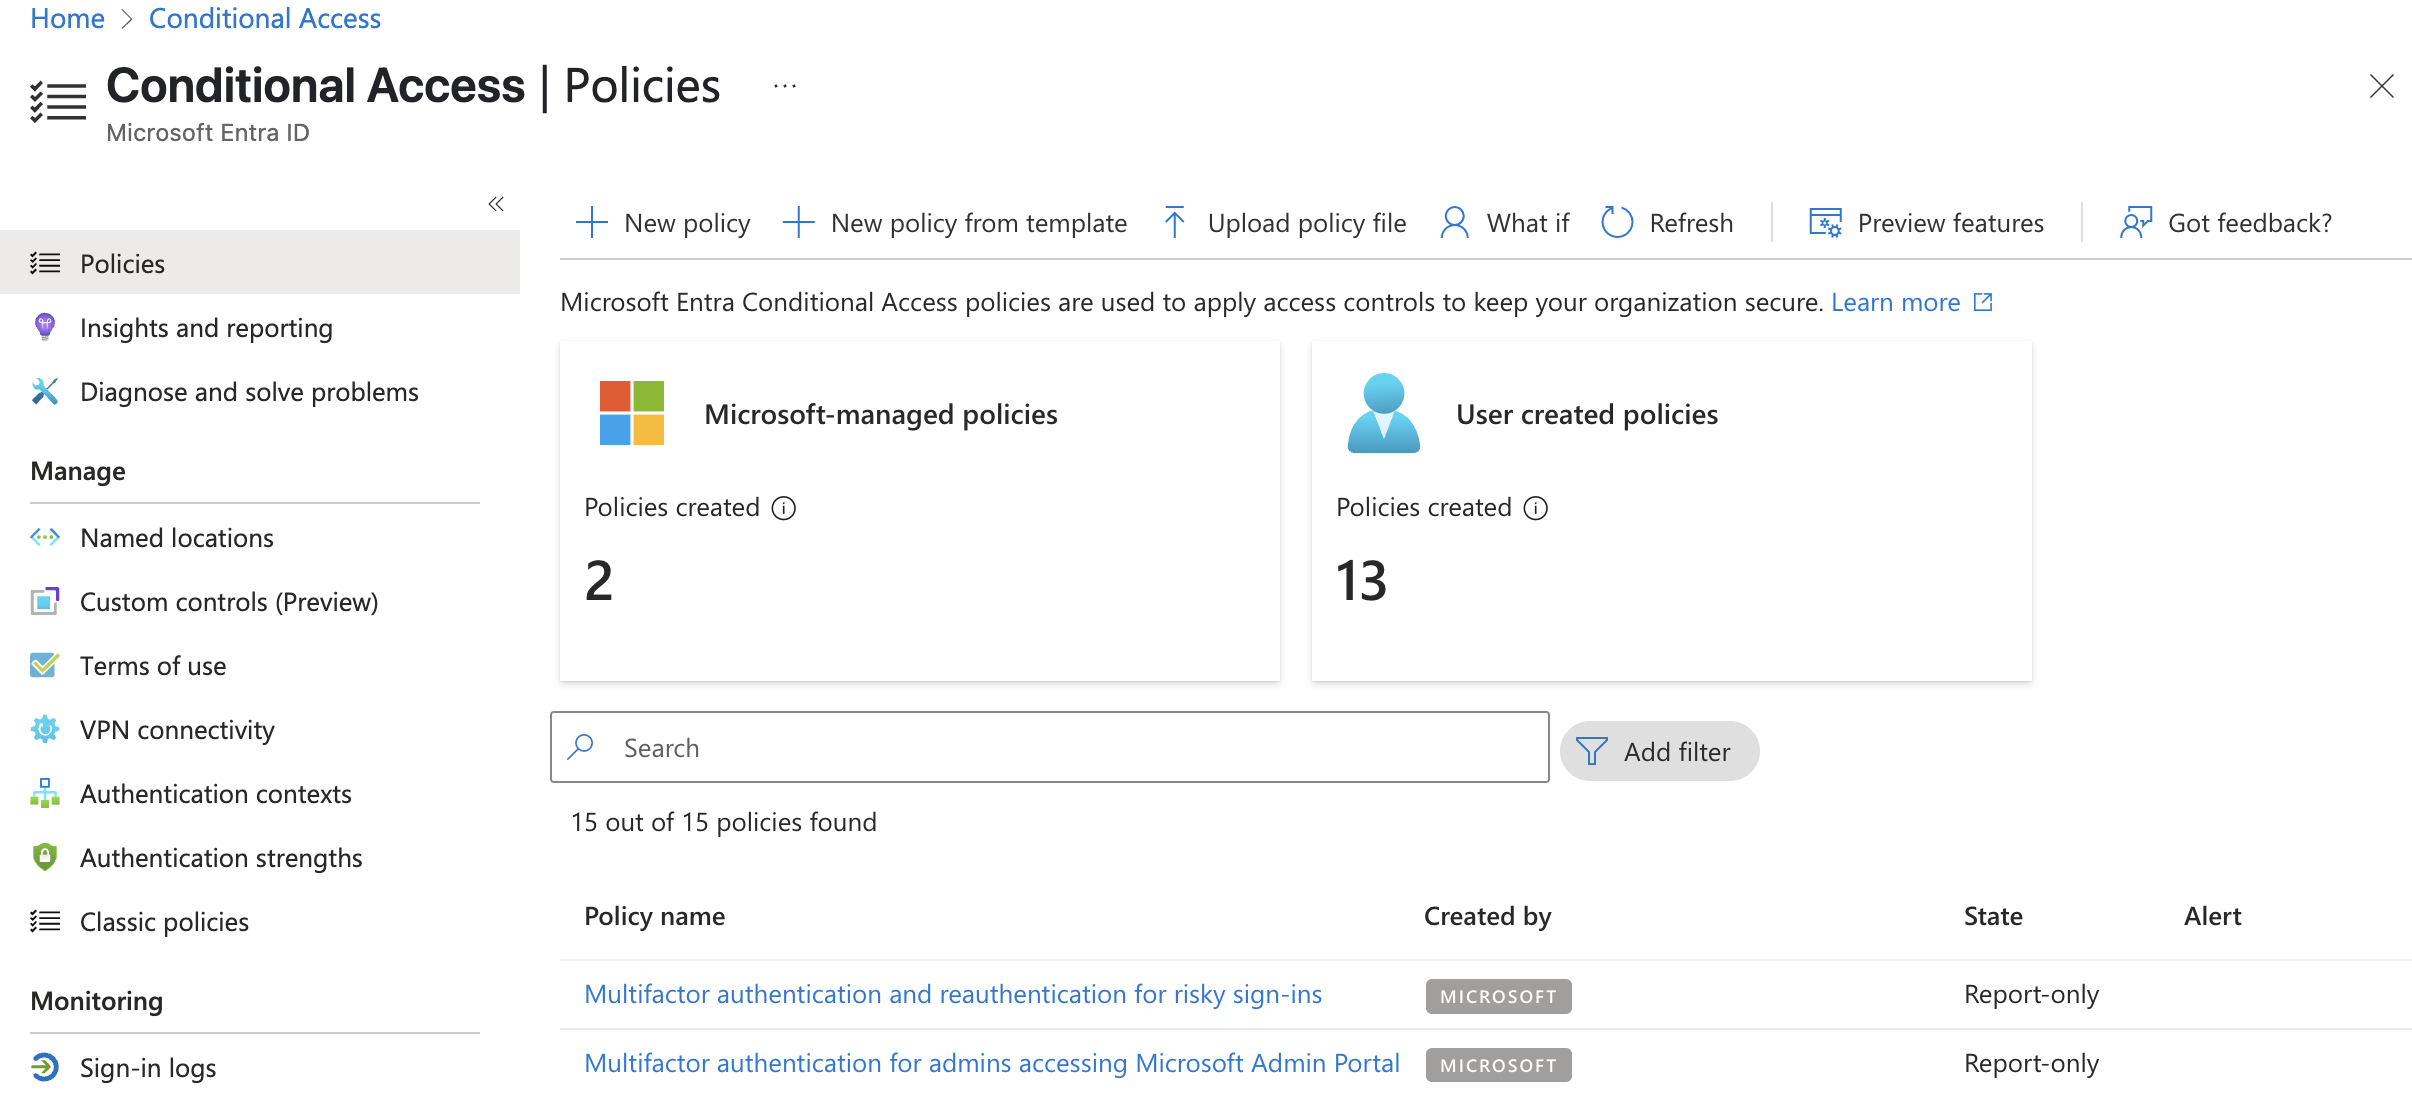The width and height of the screenshot is (2412, 1096).
Task: Select Classic policies in sidebar
Action: (164, 922)
